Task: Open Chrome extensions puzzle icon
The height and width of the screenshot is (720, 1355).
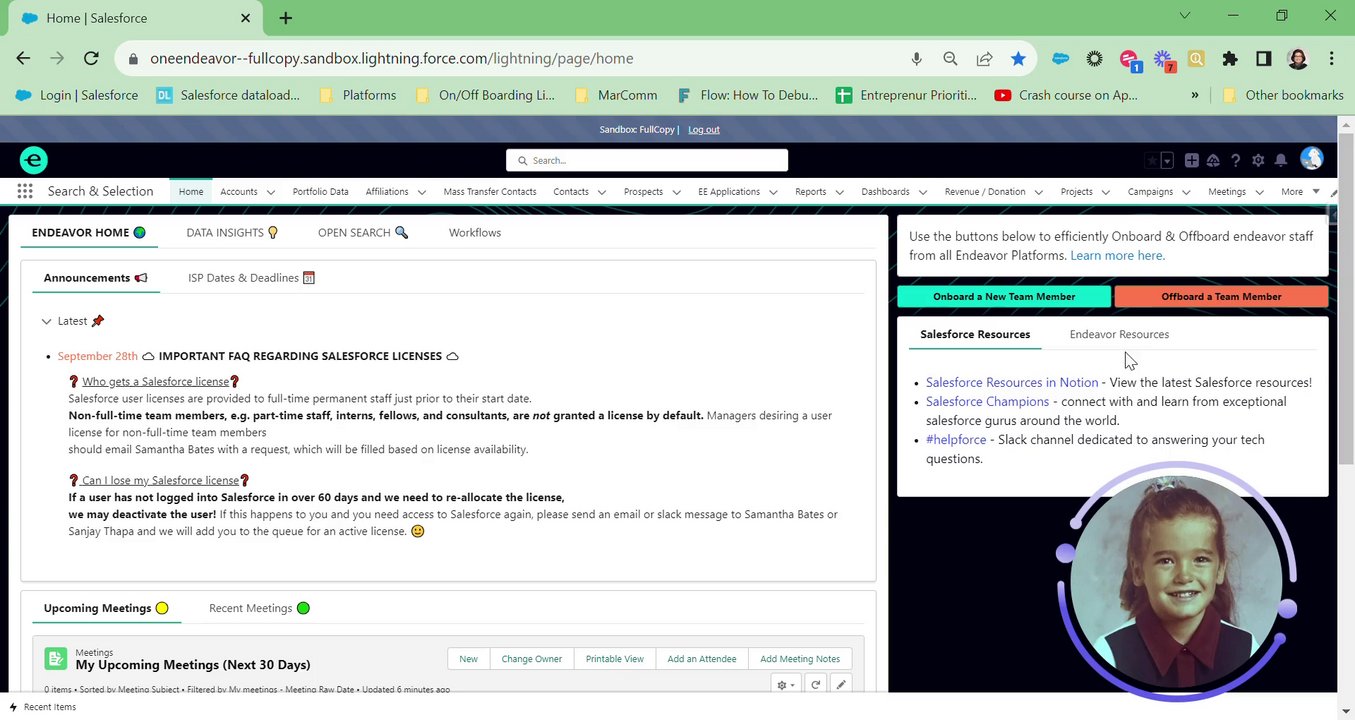Action: coord(1230,59)
